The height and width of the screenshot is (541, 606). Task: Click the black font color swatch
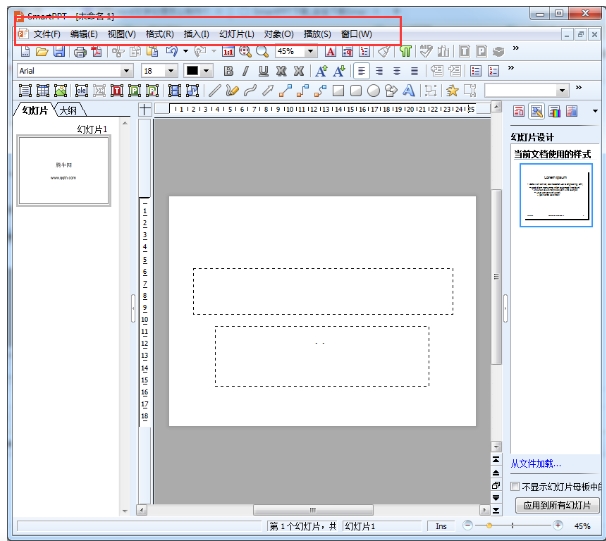click(192, 71)
